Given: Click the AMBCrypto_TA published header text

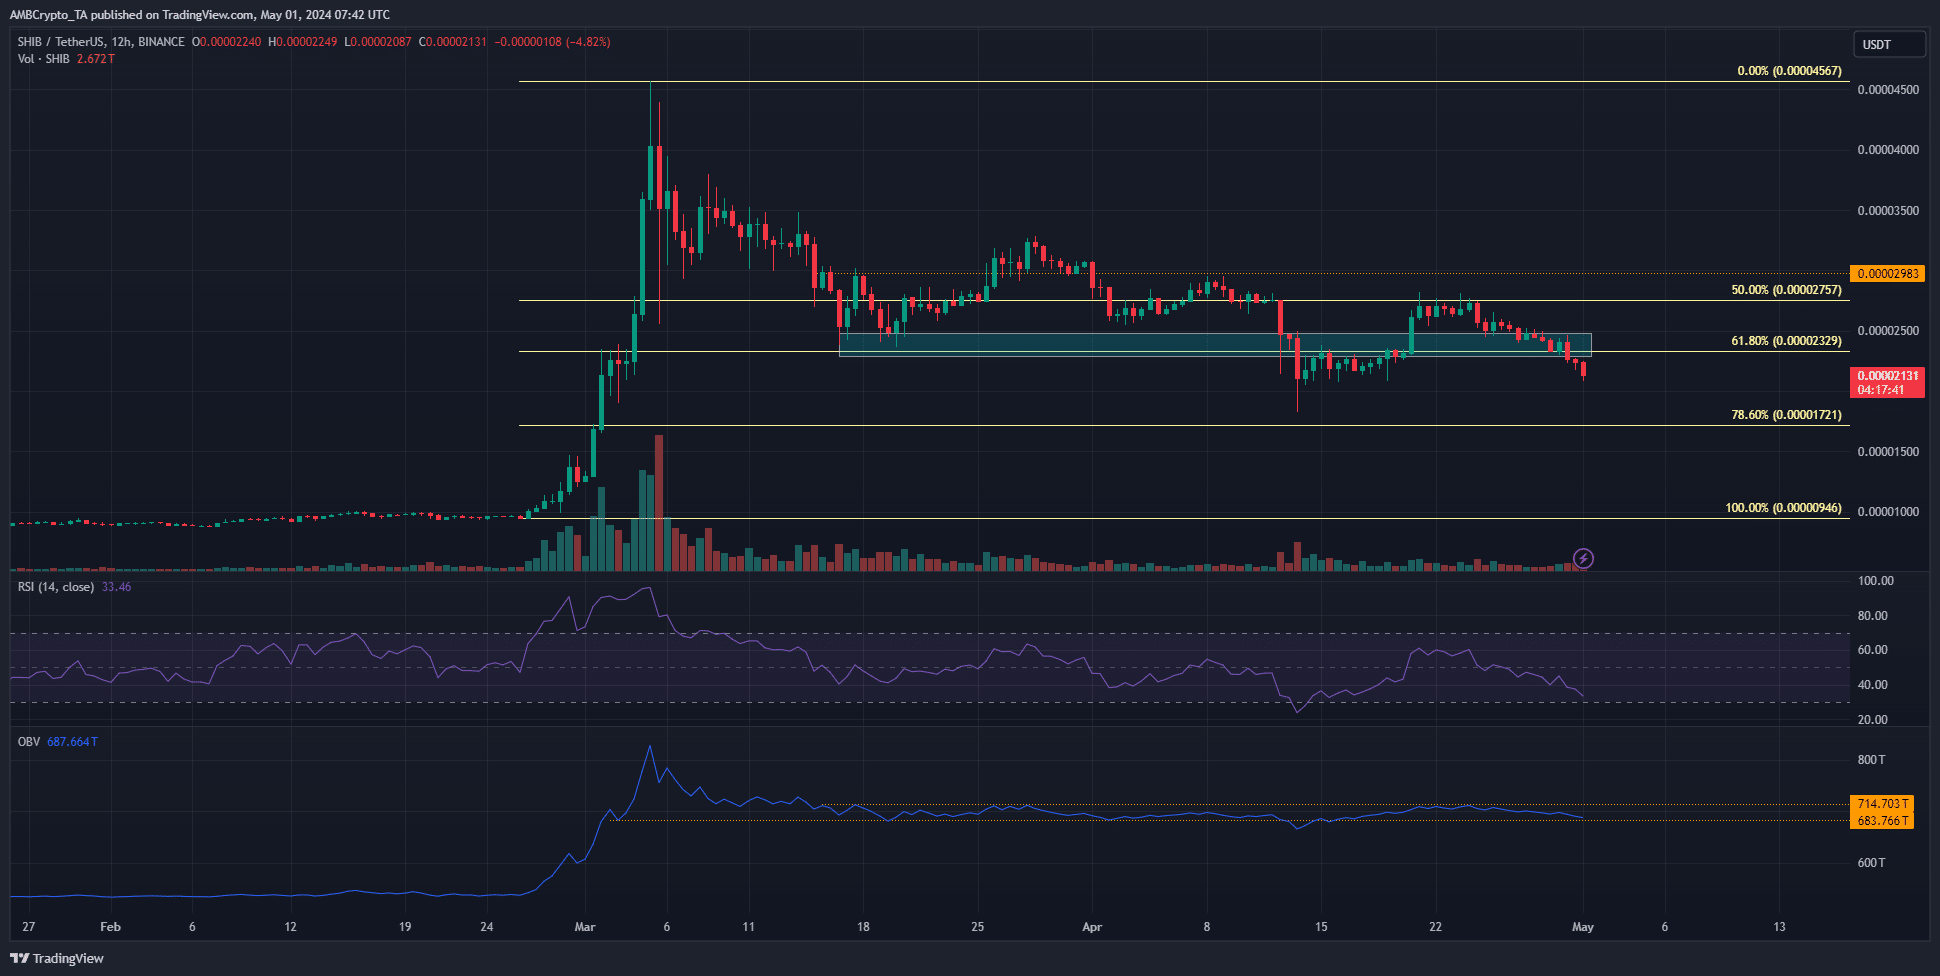Looking at the screenshot, I should (x=200, y=15).
